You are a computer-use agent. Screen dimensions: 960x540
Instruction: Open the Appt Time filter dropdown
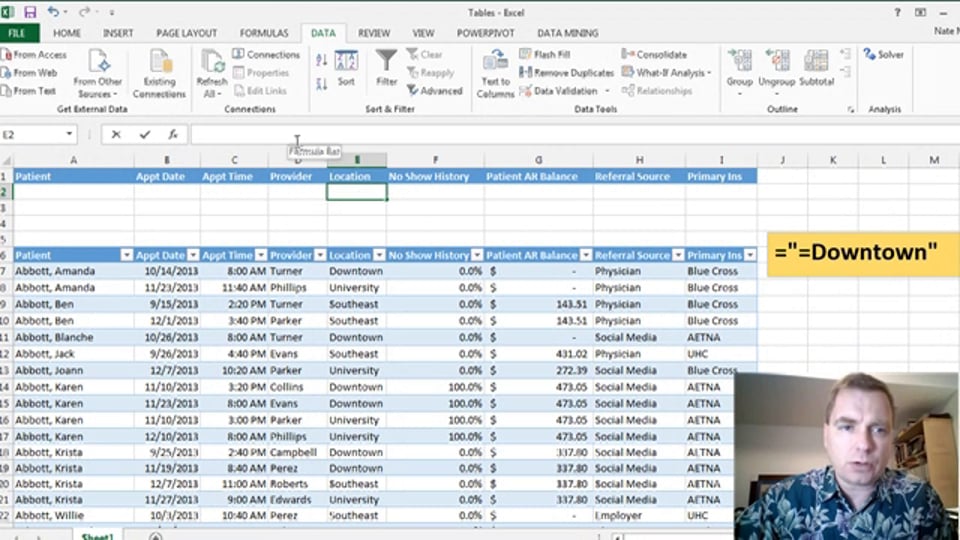pyautogui.click(x=261, y=255)
